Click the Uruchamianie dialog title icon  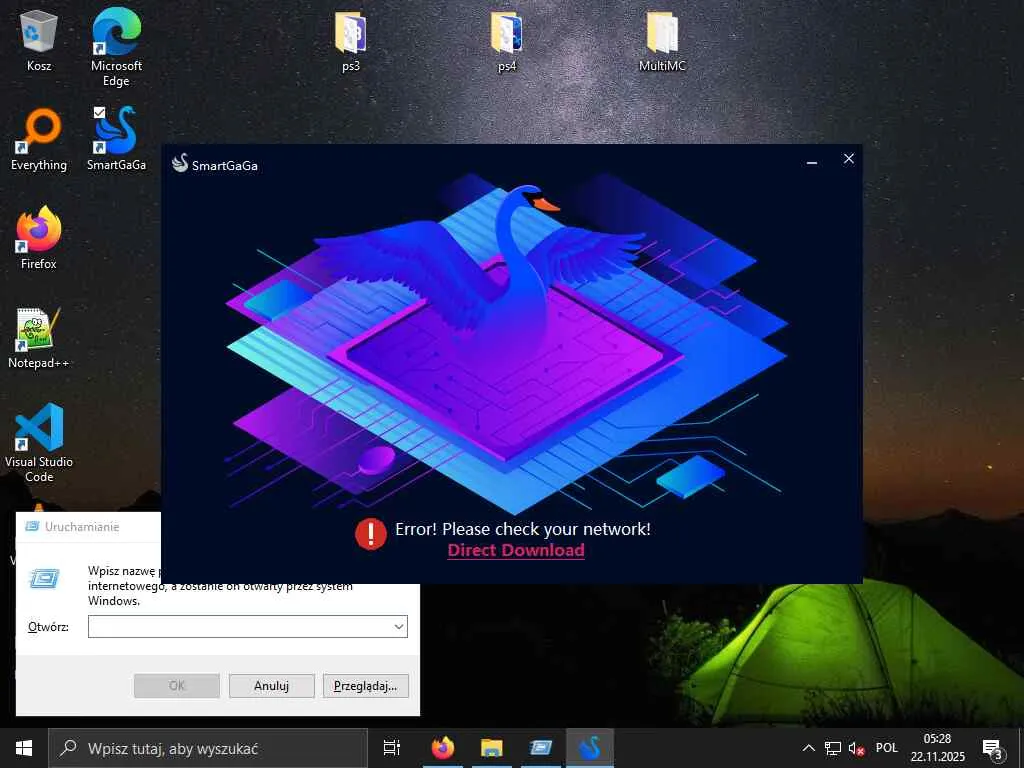32,526
